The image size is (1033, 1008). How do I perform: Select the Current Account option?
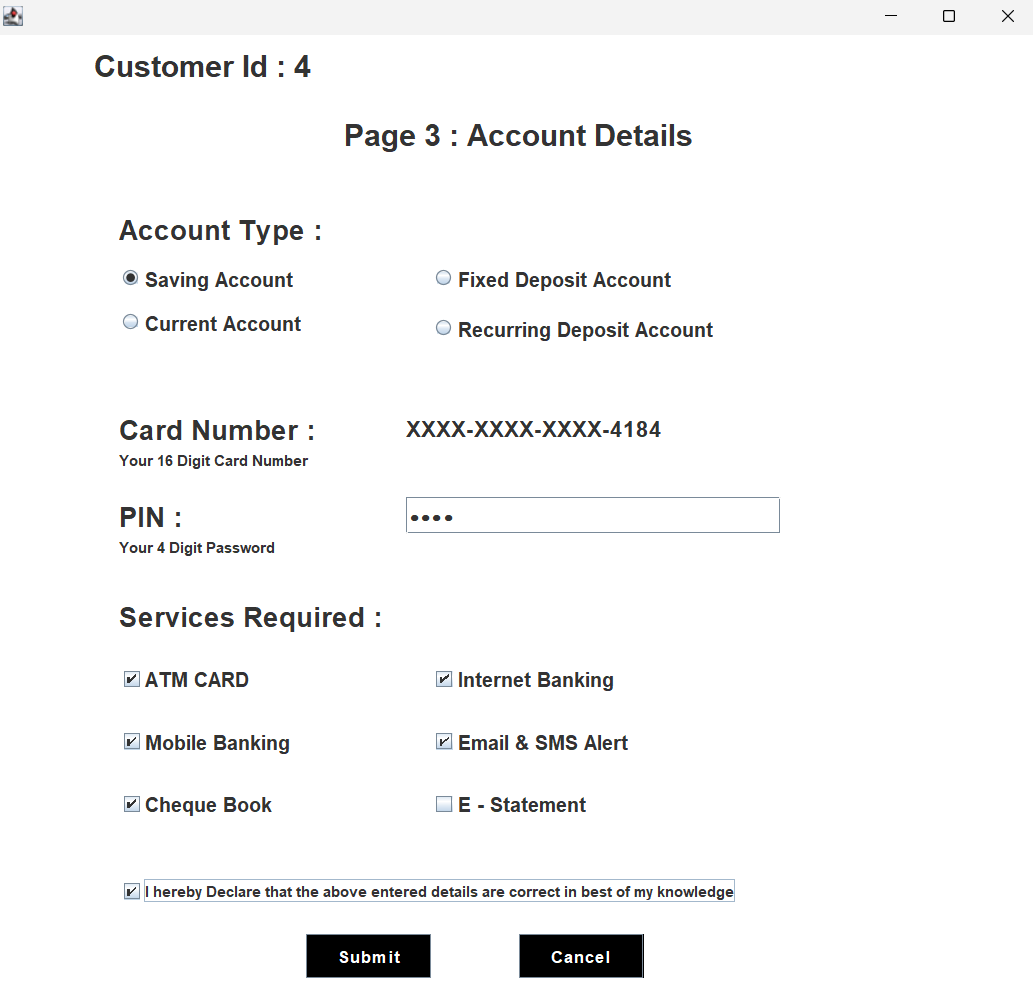tap(130, 322)
